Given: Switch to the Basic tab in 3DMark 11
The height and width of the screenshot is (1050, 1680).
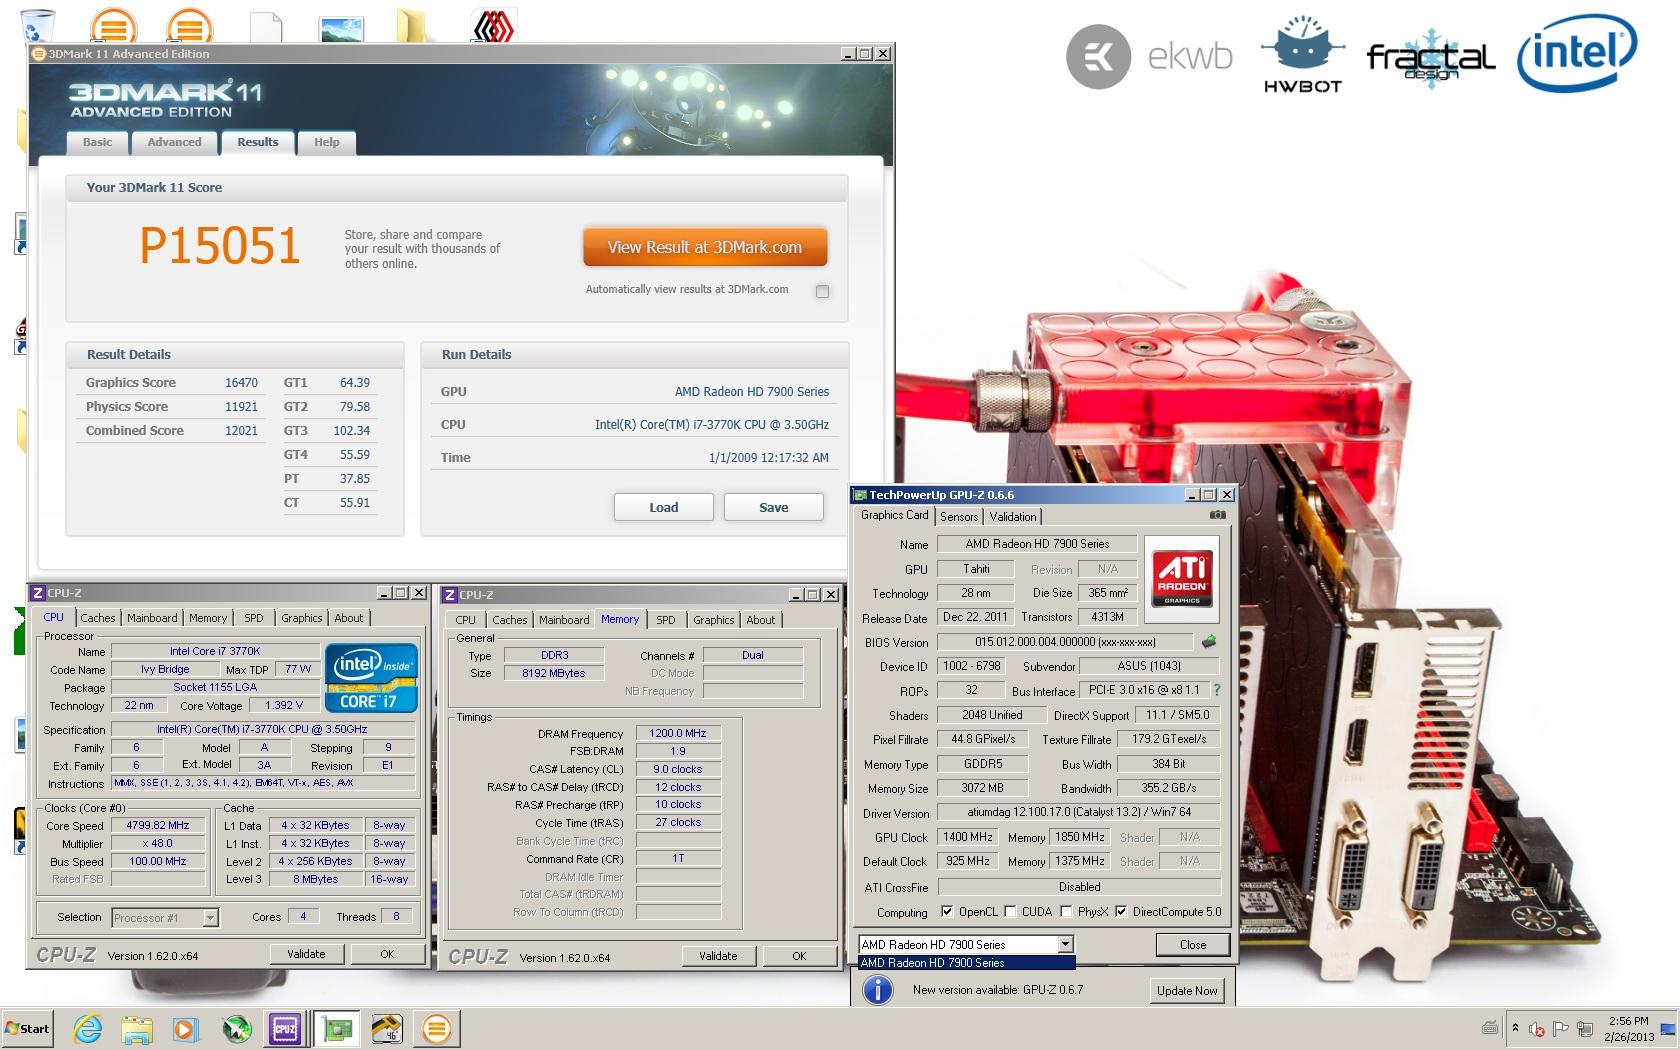Looking at the screenshot, I should [97, 142].
